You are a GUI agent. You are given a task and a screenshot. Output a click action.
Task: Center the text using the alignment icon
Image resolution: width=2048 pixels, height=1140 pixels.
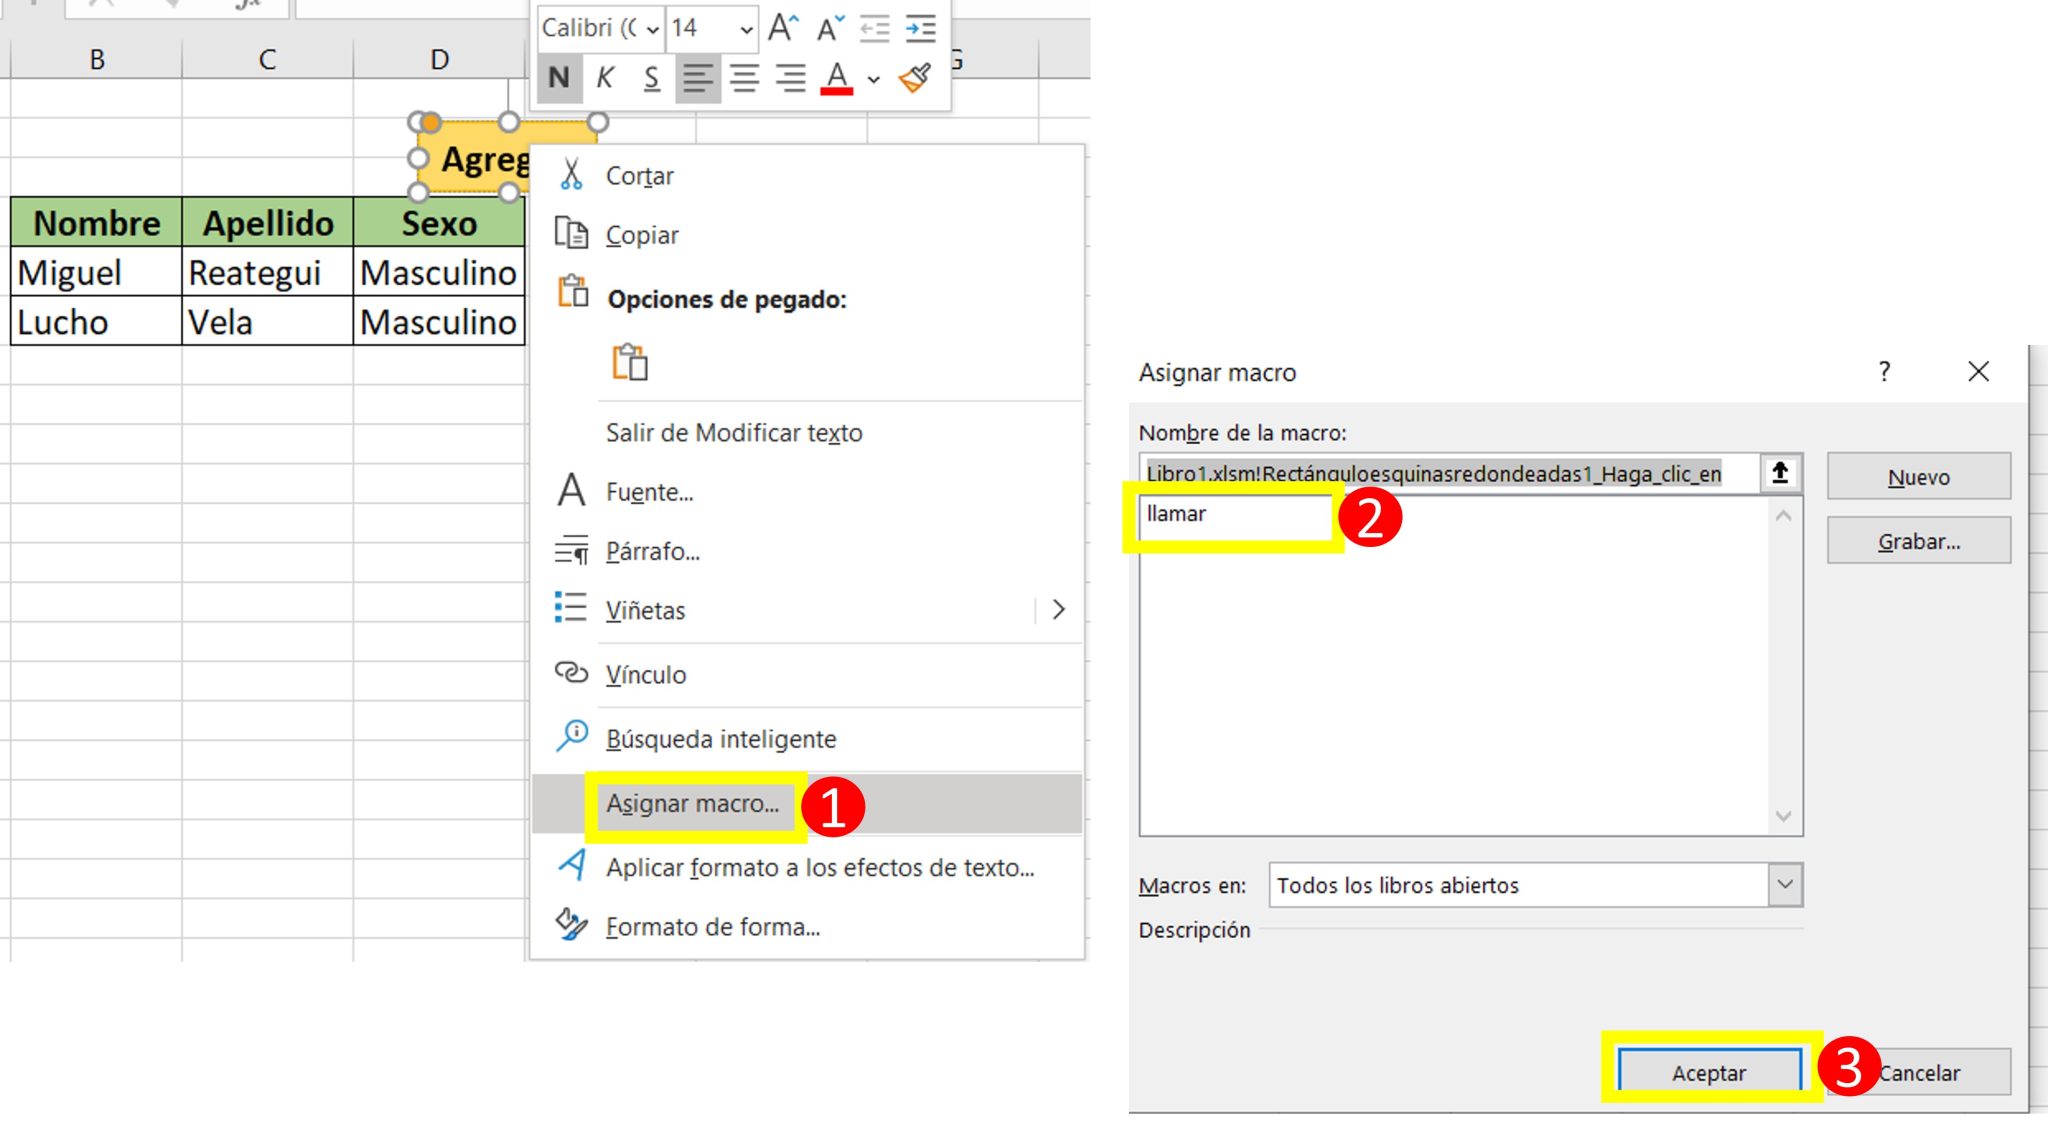tap(744, 78)
